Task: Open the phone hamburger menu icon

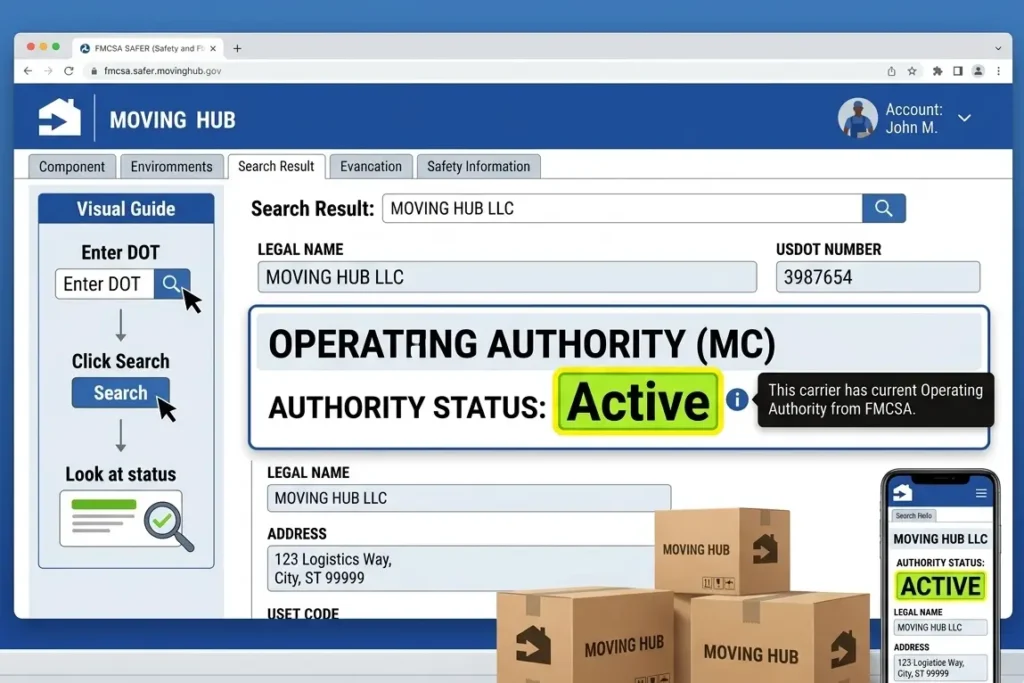Action: click(x=981, y=493)
